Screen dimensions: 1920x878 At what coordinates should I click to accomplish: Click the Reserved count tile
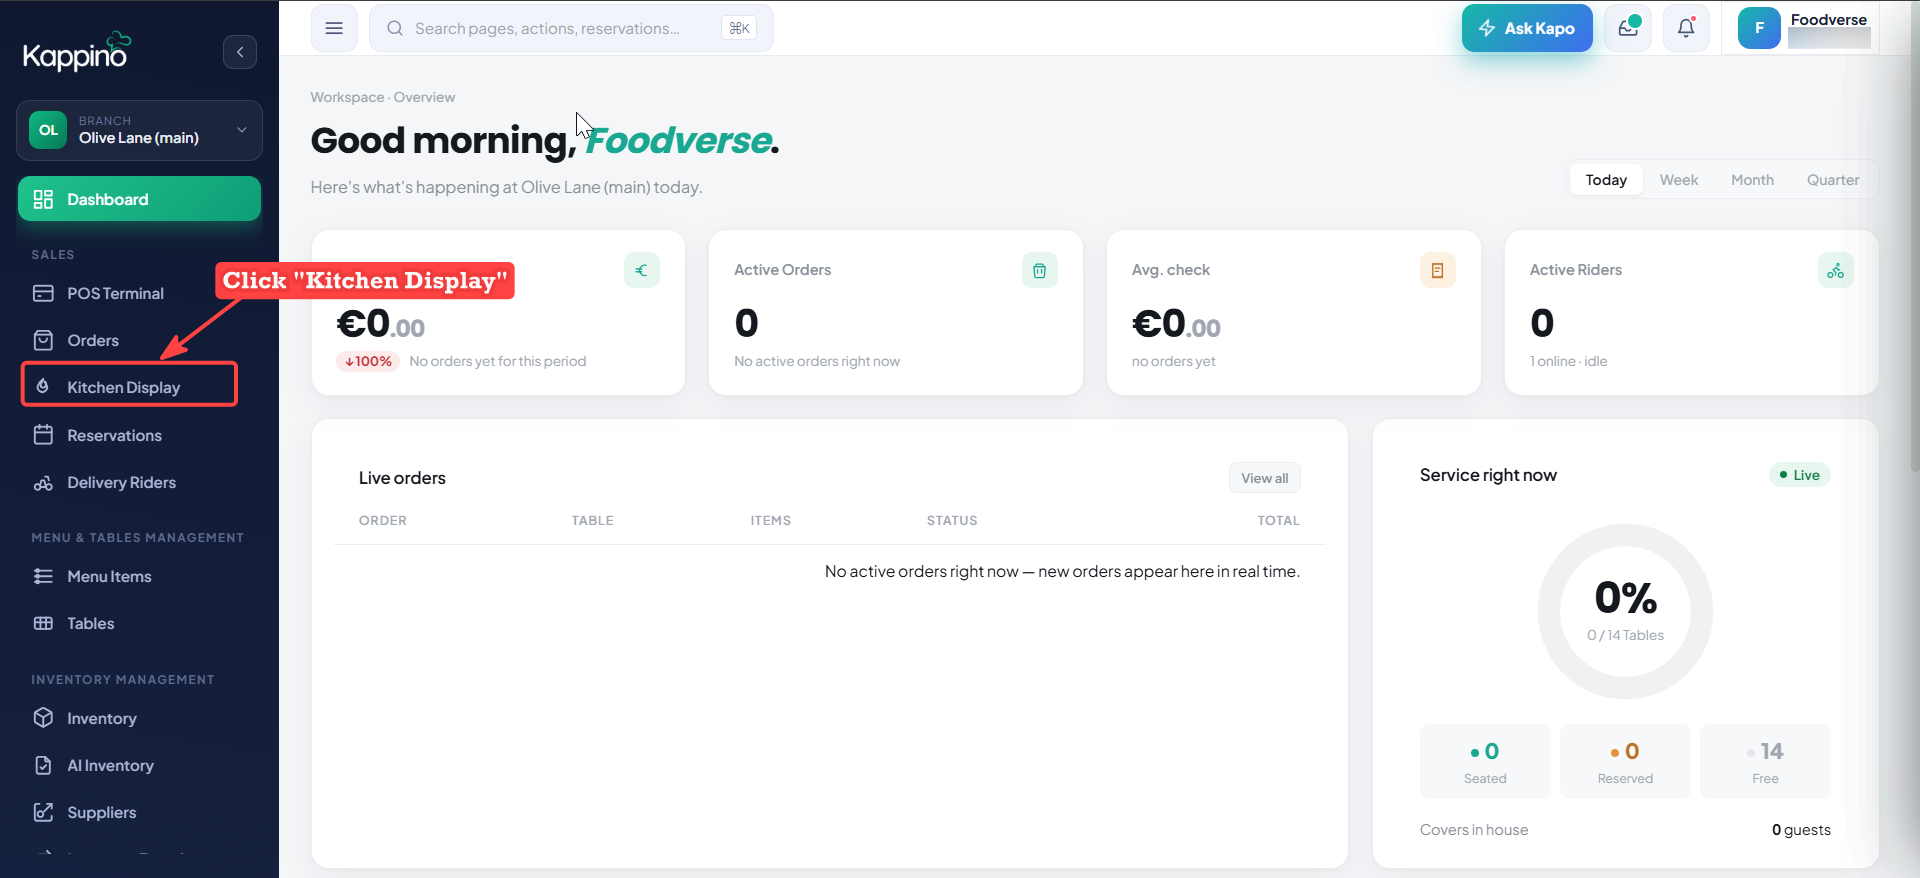tap(1625, 761)
